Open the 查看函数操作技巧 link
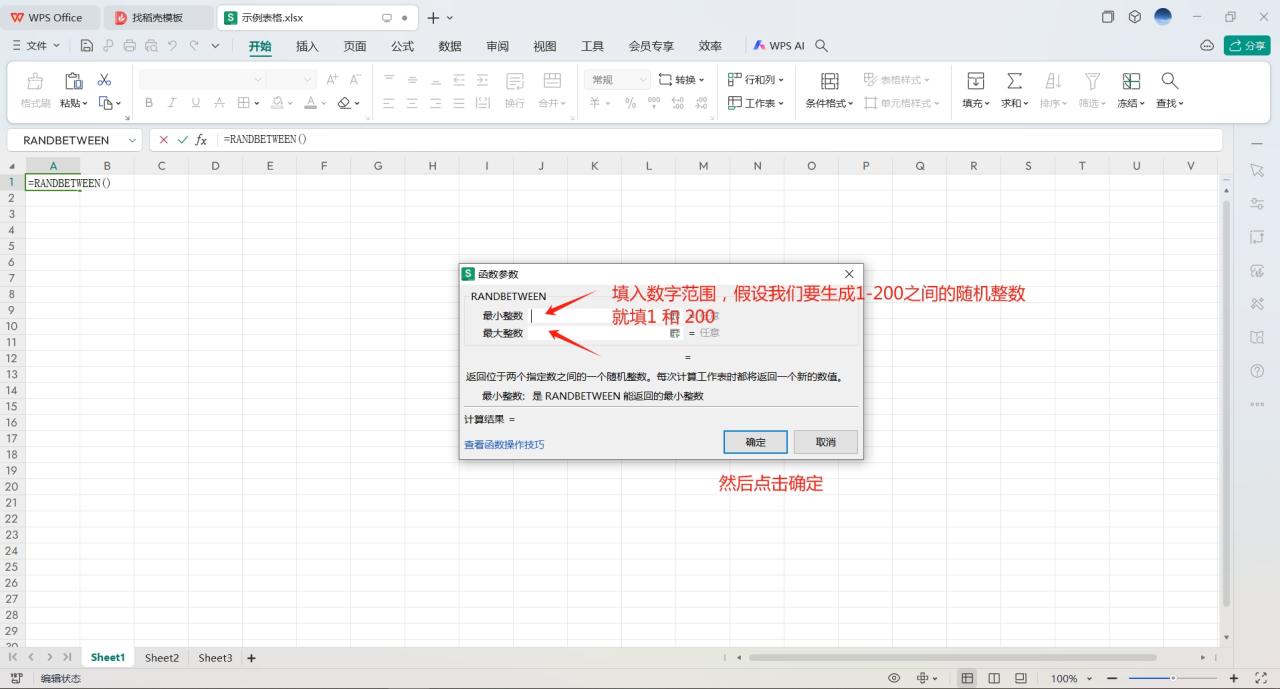 [504, 444]
